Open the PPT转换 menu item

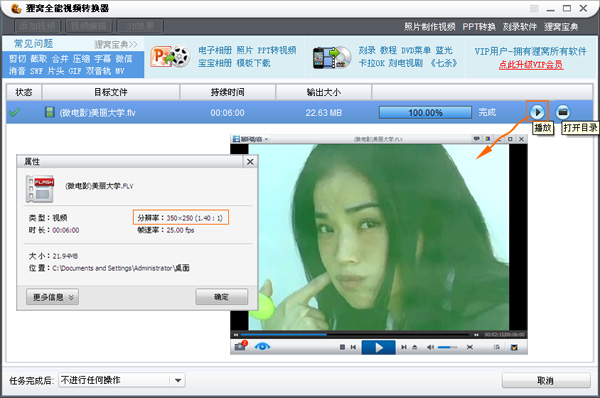479,27
